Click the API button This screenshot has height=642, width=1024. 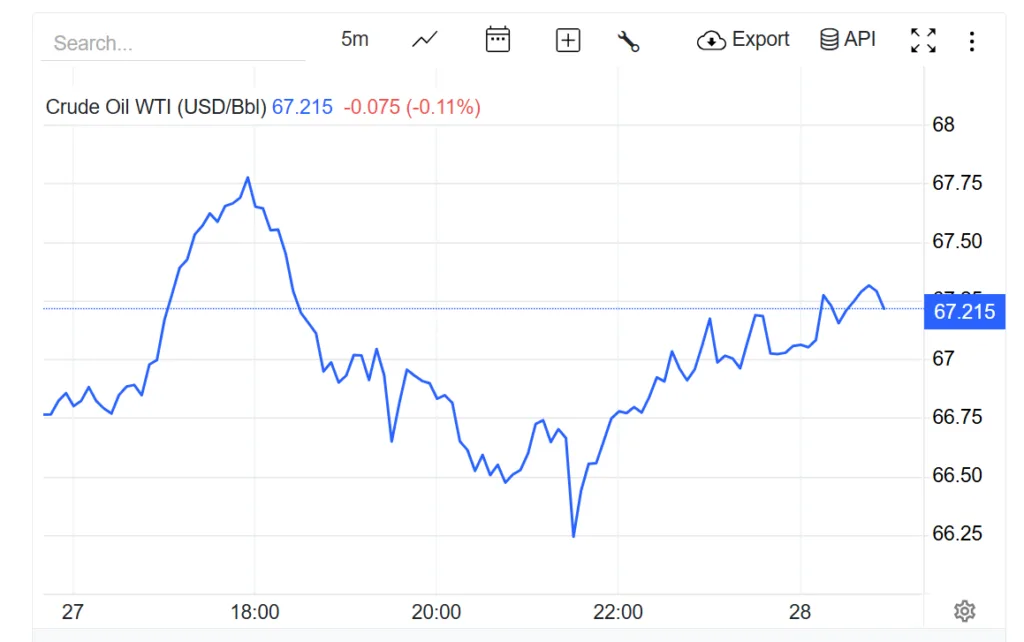tap(847, 39)
